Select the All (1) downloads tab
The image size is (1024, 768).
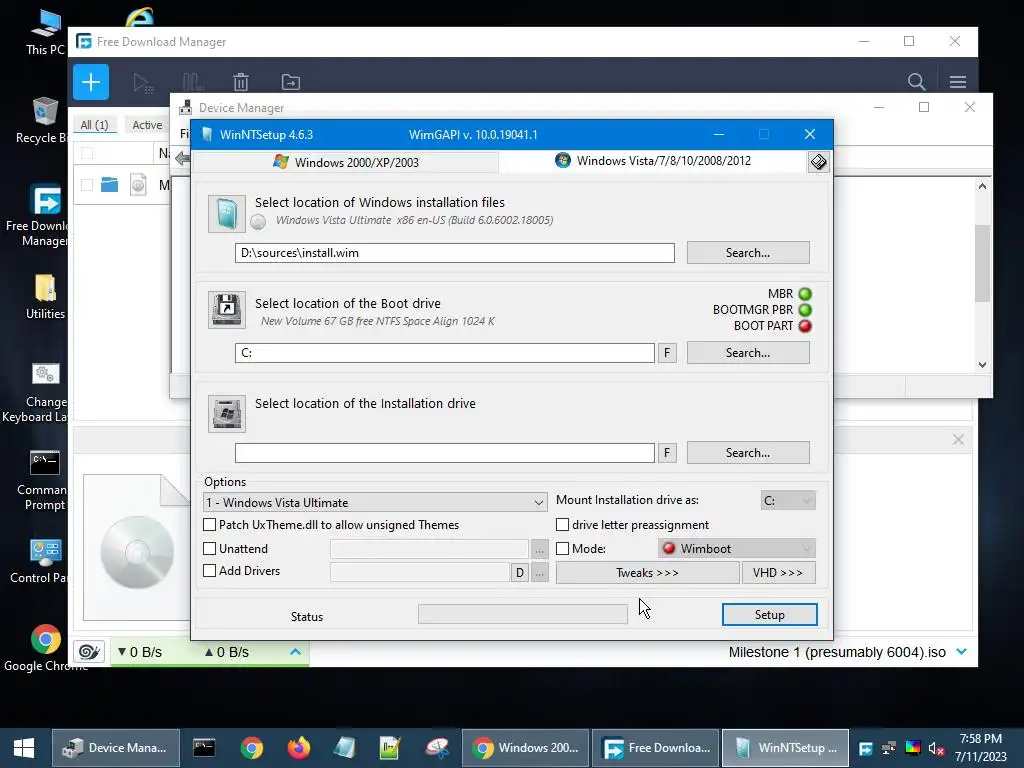coord(95,125)
